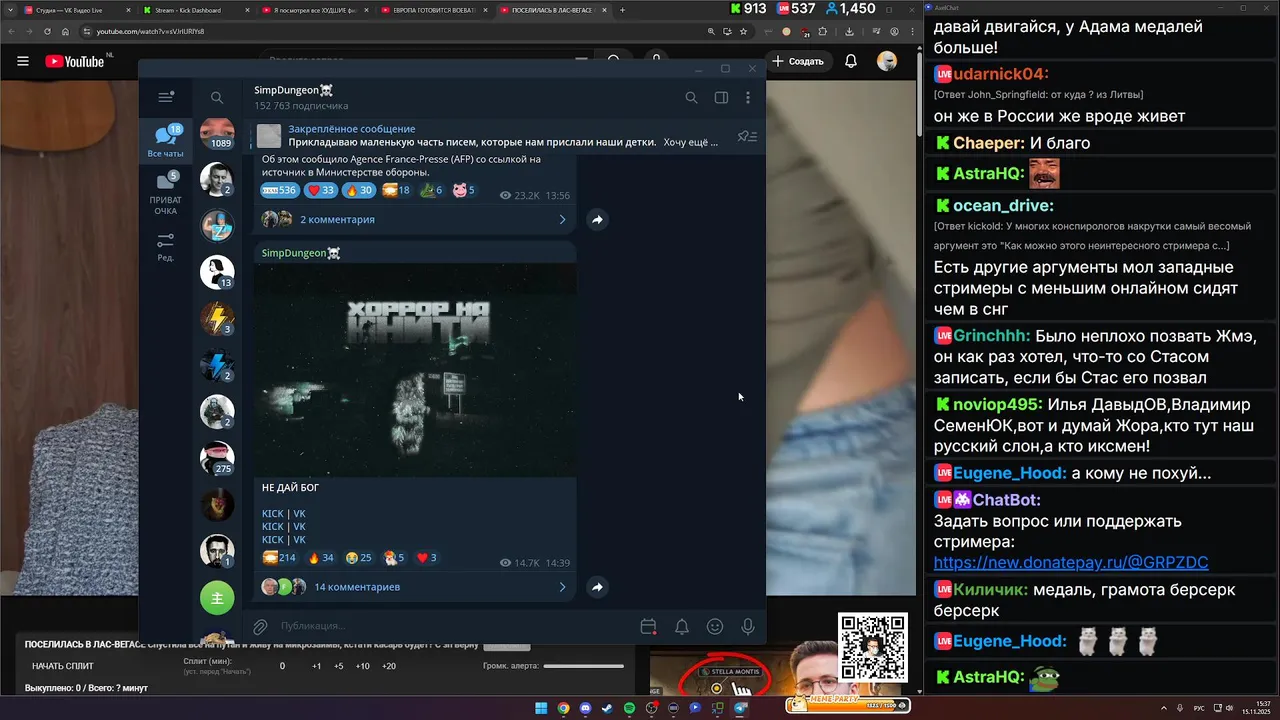Open the chat with 1089 unread
The image size is (1280, 720).
[217, 133]
